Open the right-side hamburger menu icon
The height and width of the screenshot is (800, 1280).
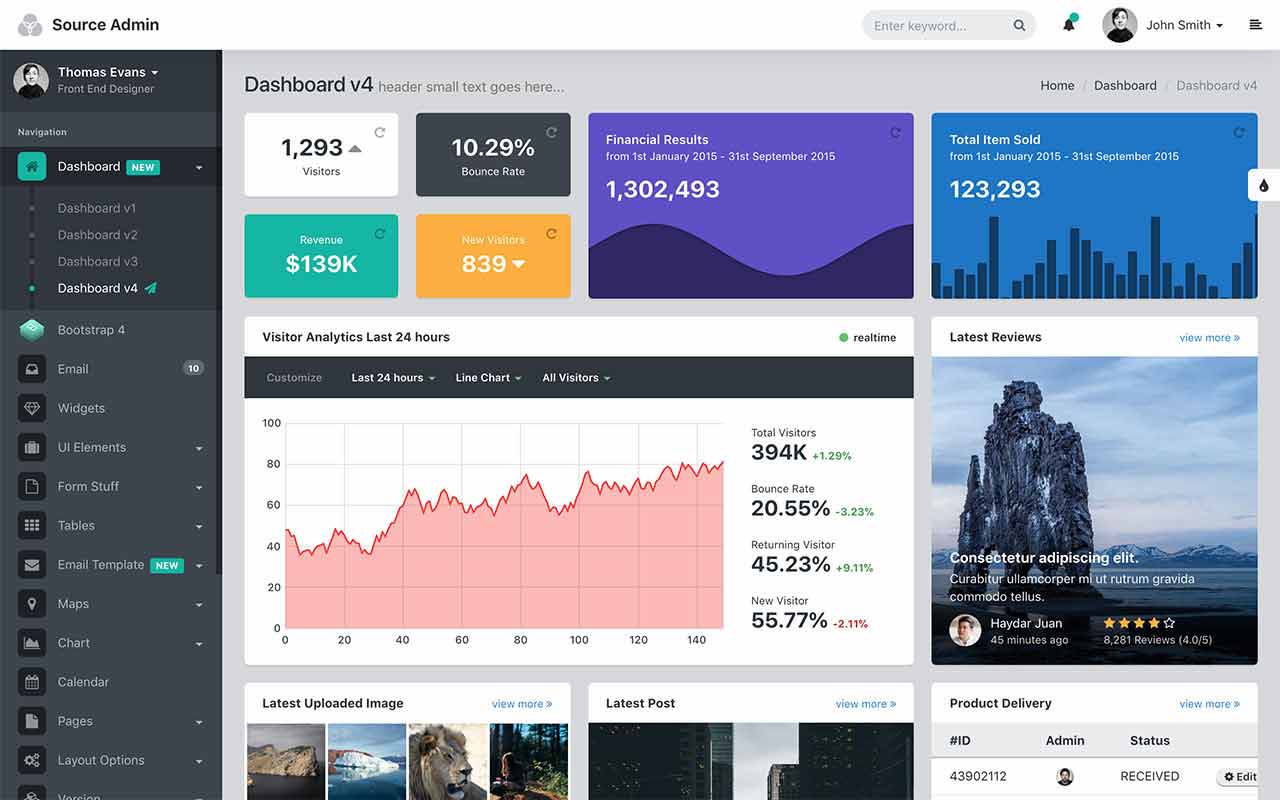(x=1256, y=25)
